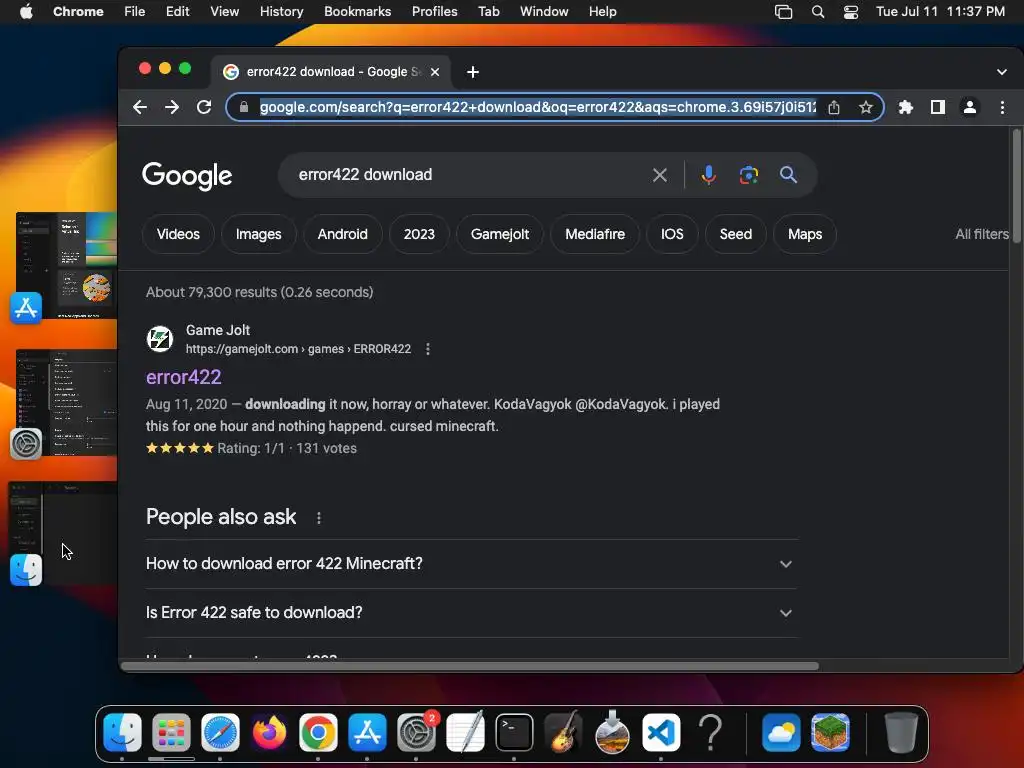Open People also ask options menu

click(x=319, y=518)
